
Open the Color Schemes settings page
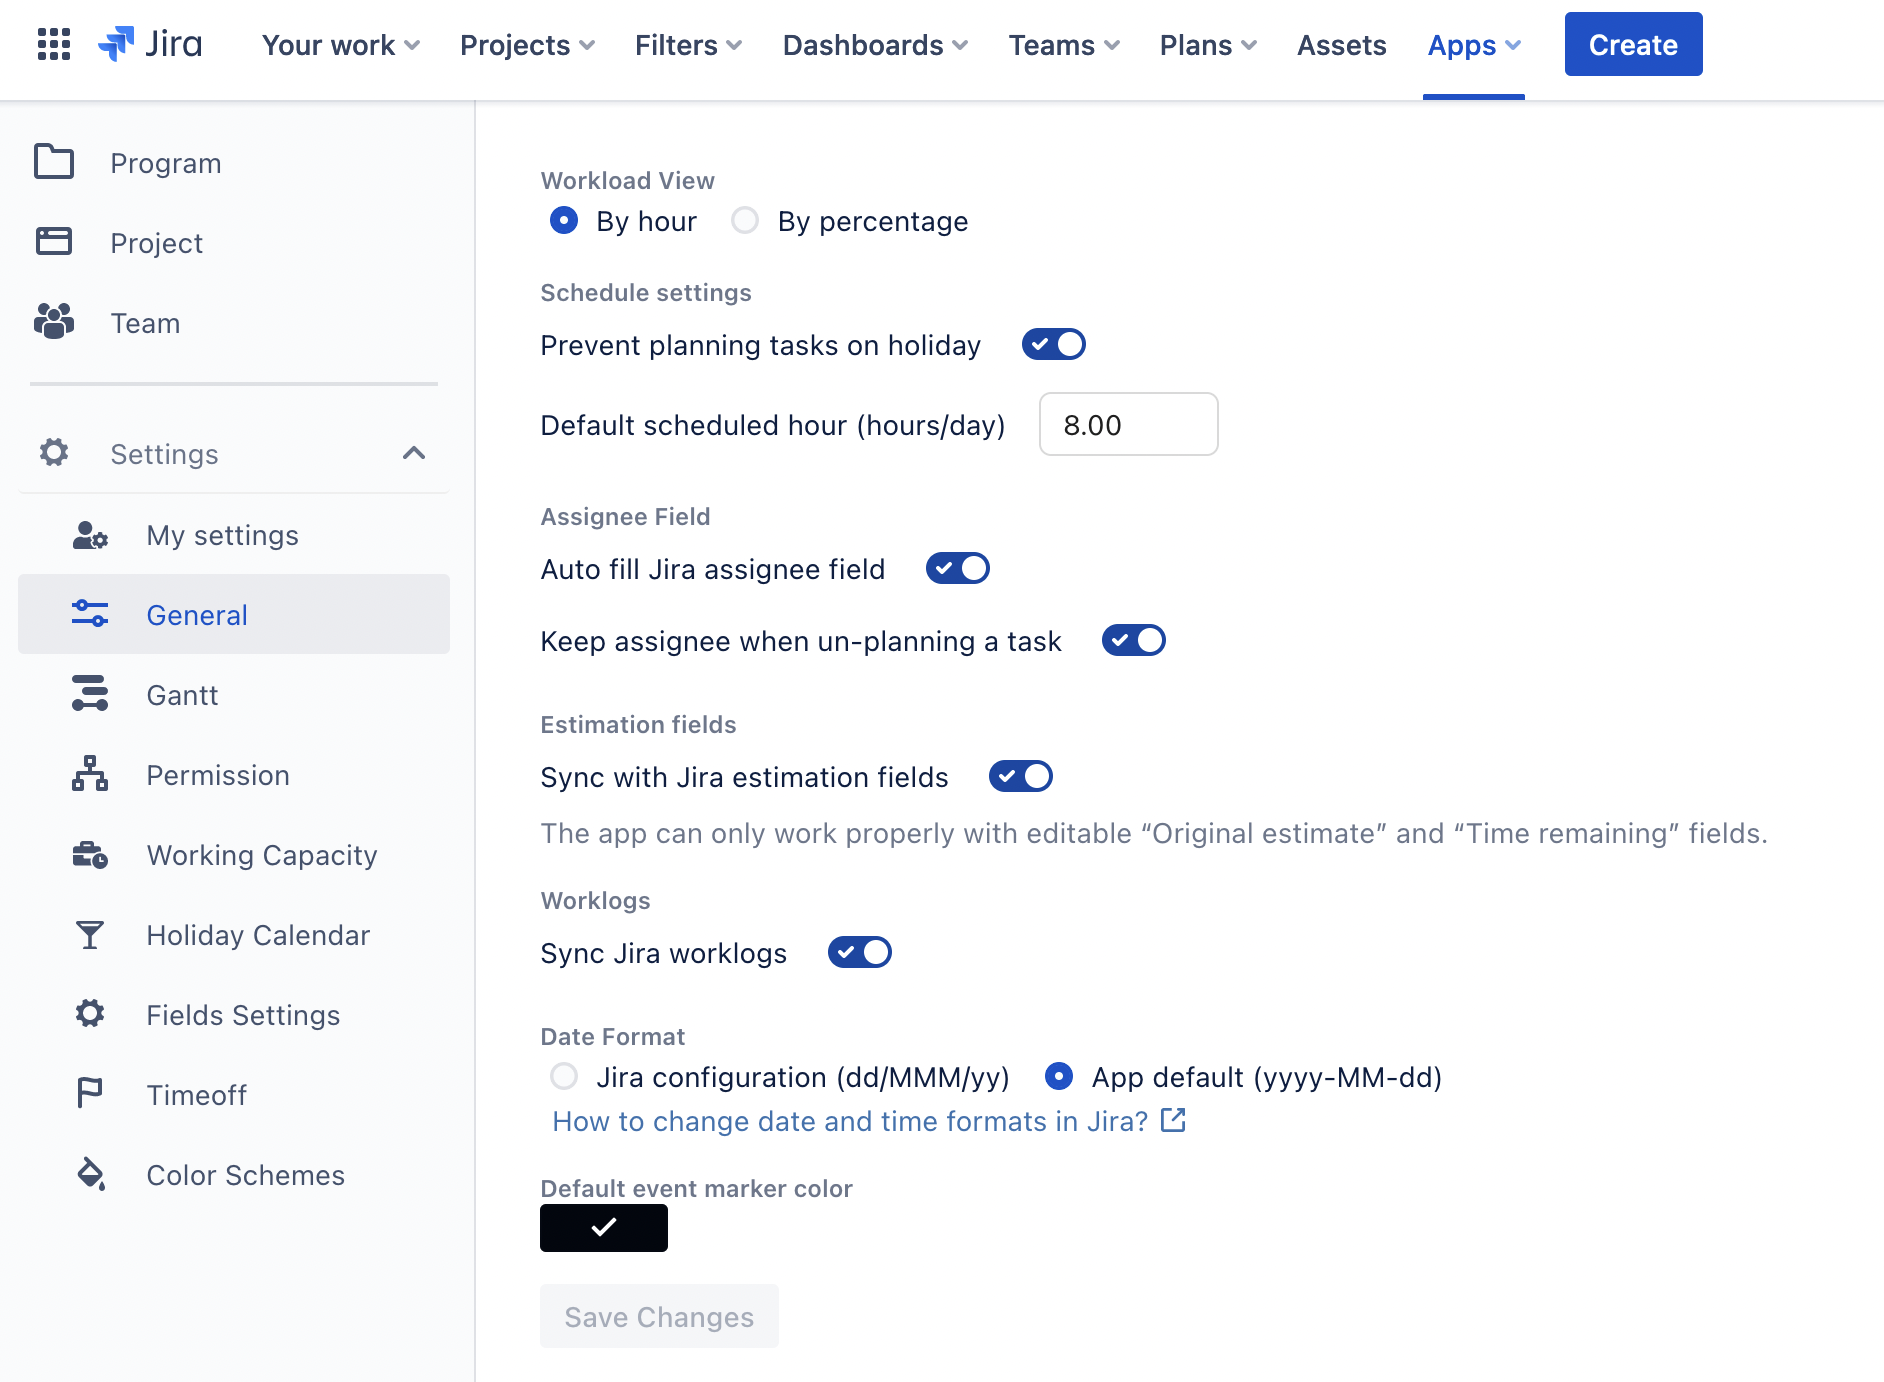click(234, 1174)
